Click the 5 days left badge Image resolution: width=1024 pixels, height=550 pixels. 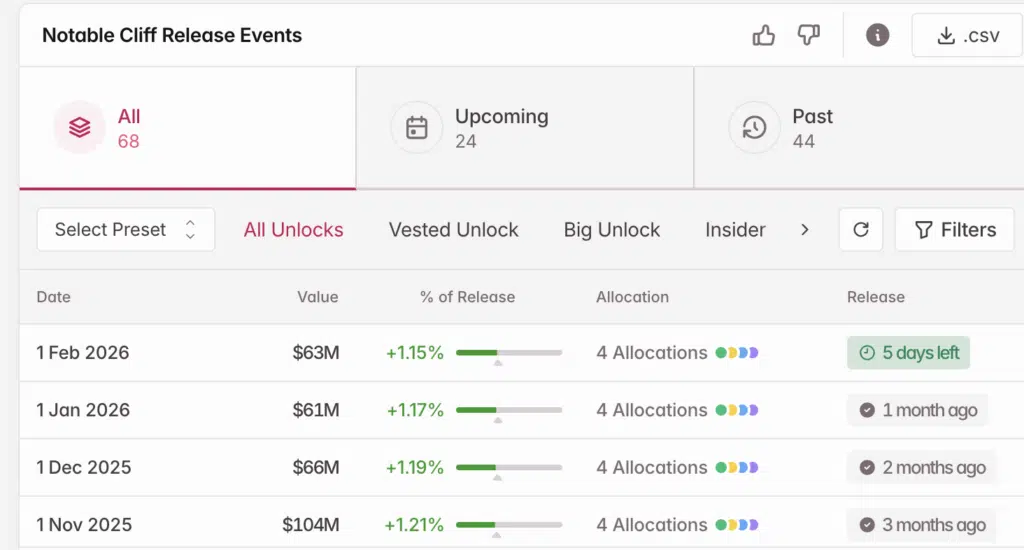(908, 353)
